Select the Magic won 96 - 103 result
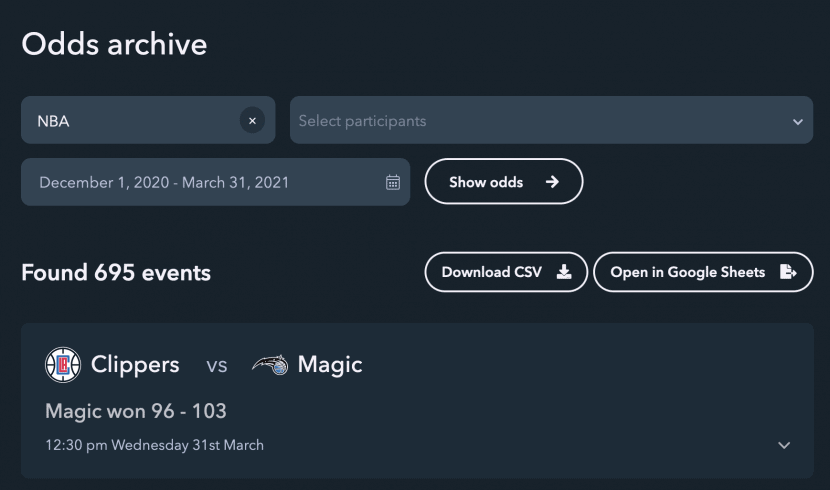Screen dimensions: 830x490 [x=136, y=411]
